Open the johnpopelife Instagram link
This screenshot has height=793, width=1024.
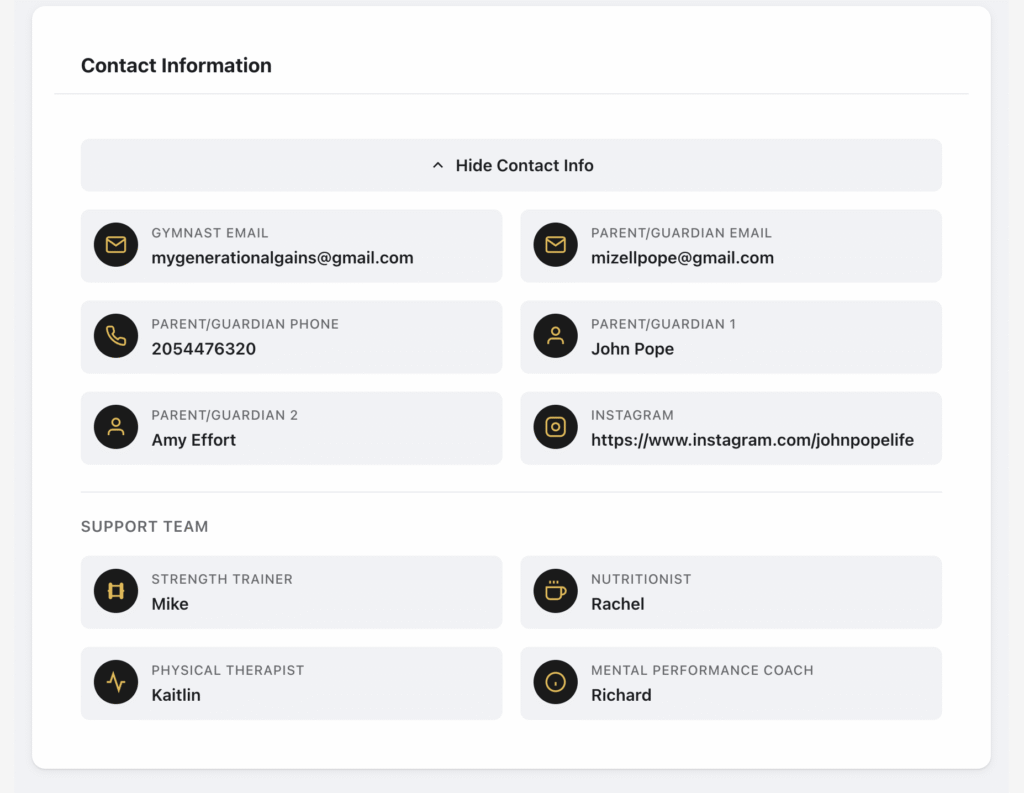[x=752, y=440]
